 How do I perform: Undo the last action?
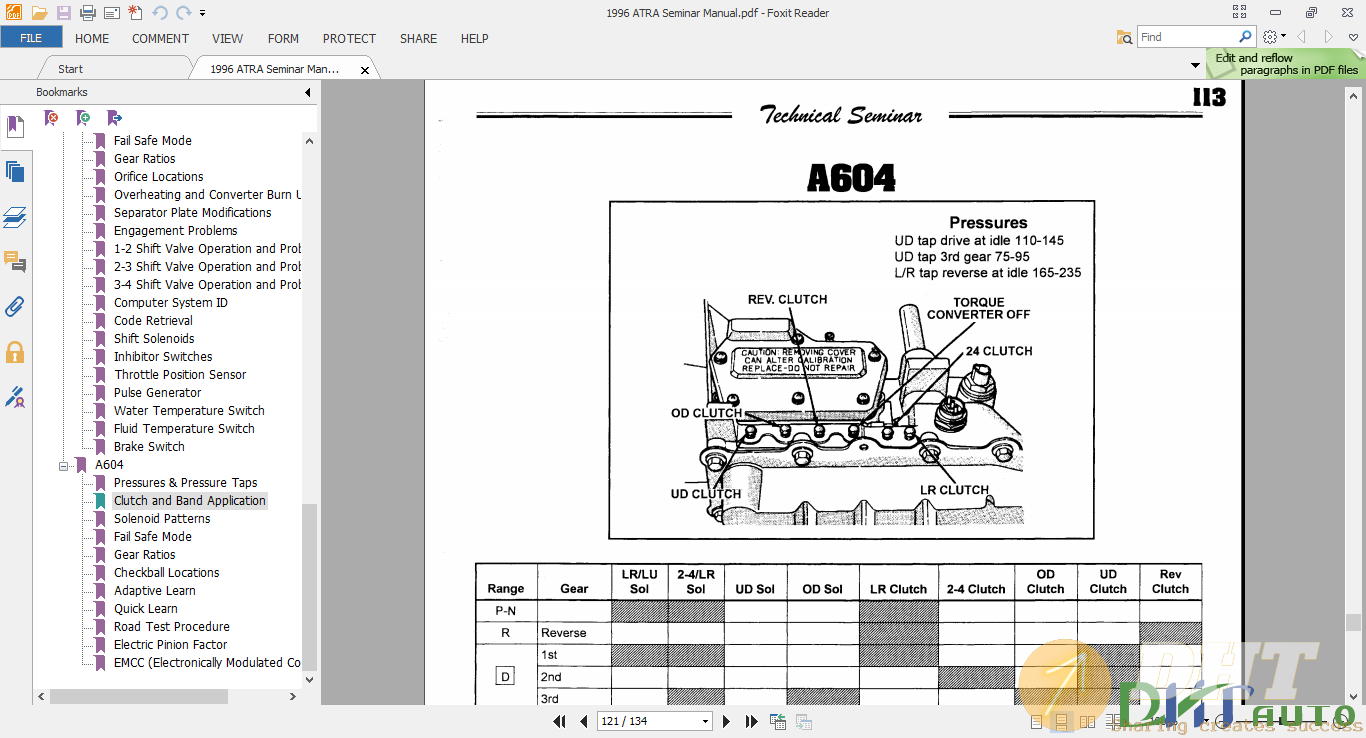click(x=160, y=13)
